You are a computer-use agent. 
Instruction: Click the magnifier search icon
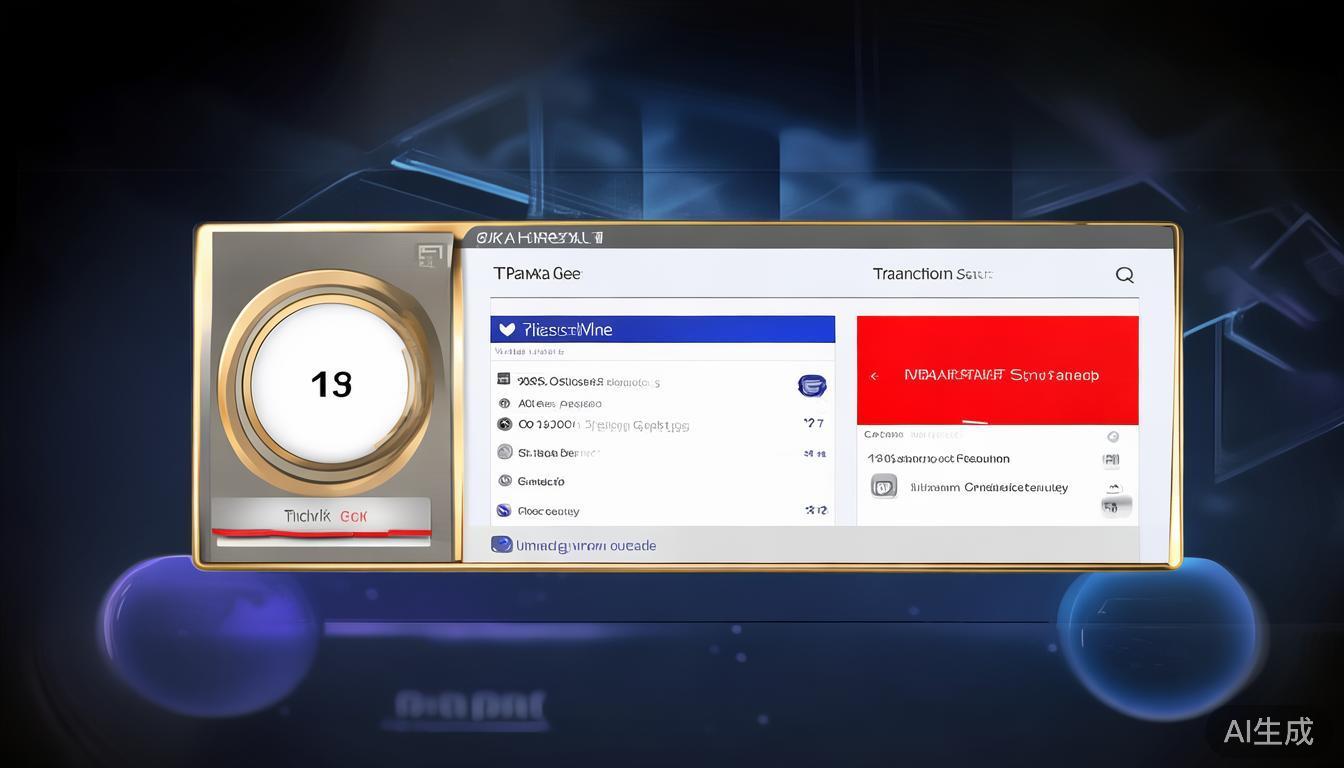click(x=1124, y=275)
